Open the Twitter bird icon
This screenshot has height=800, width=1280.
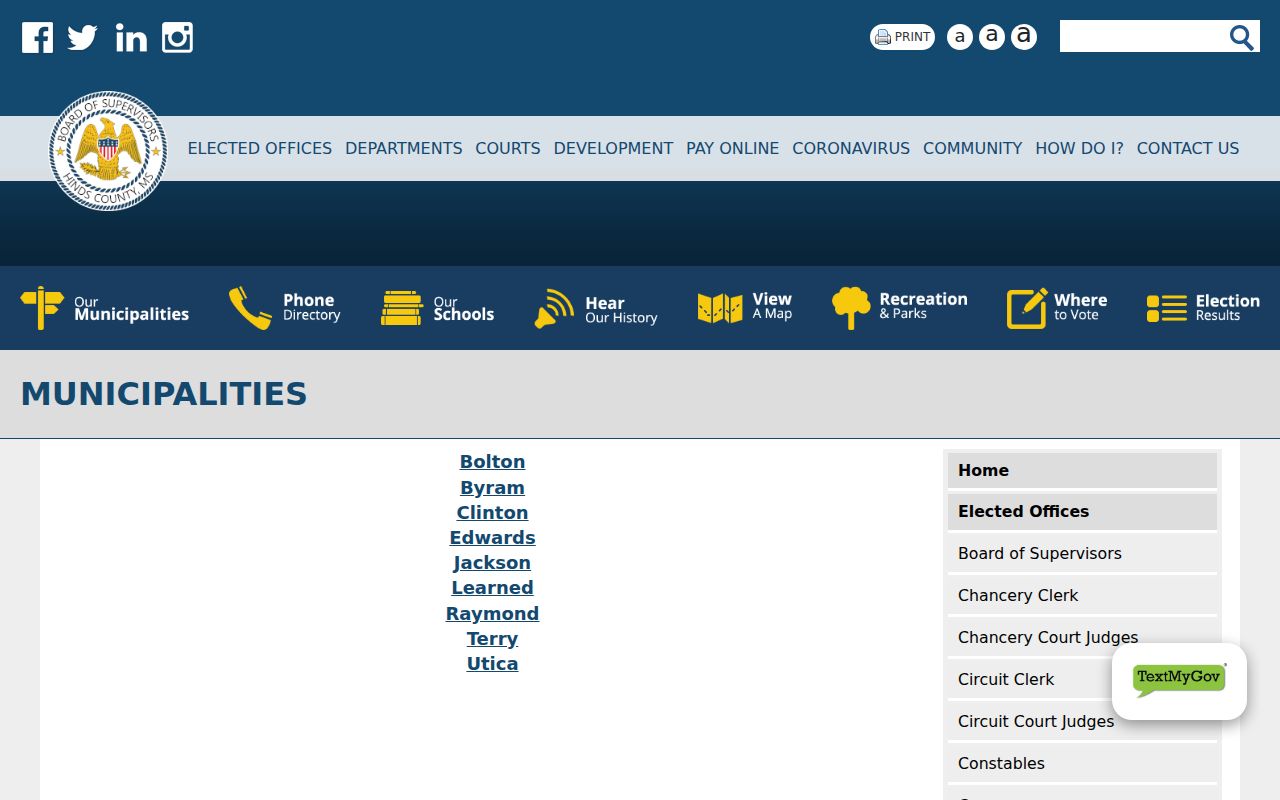(83, 38)
